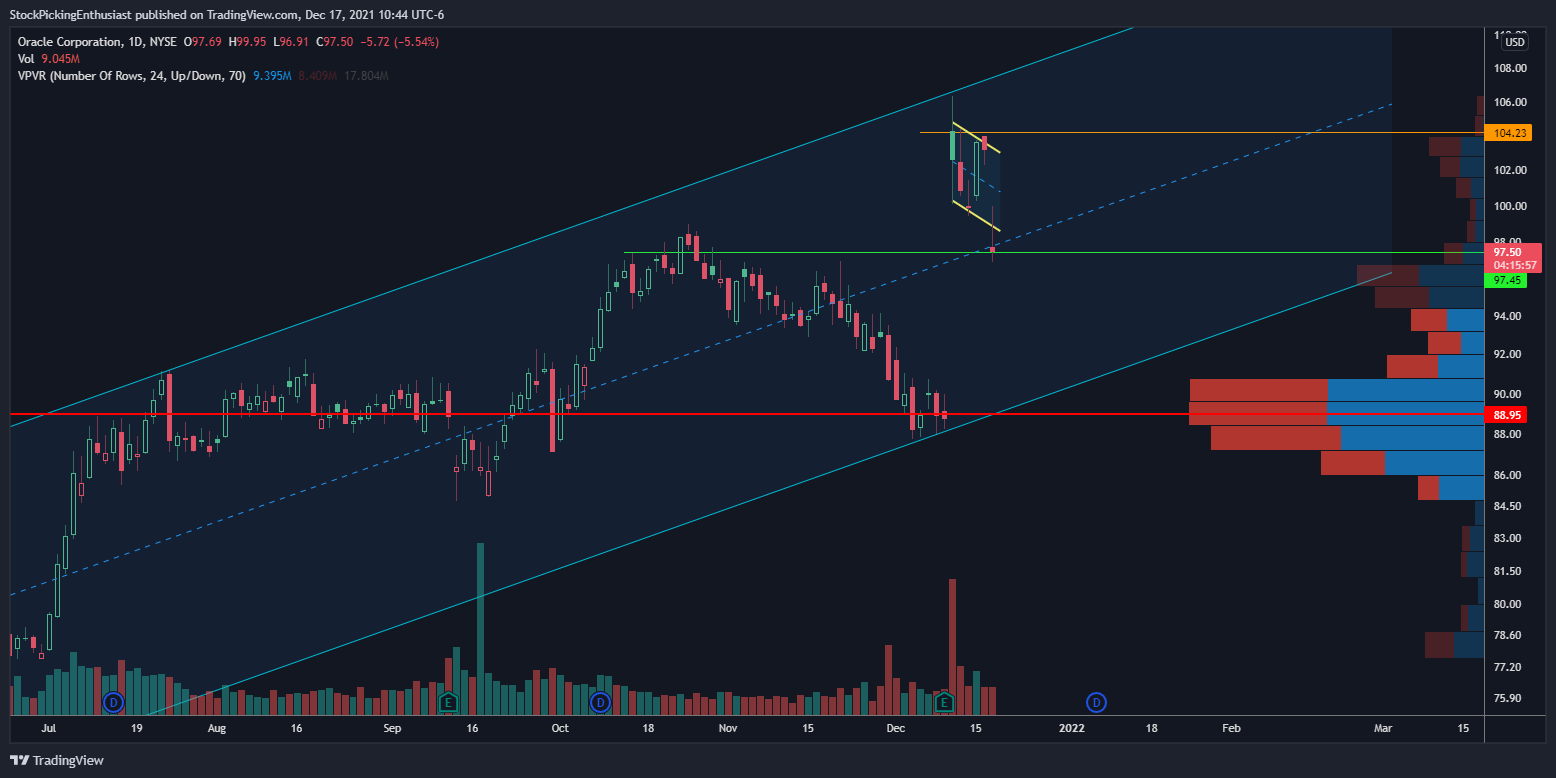Click the Aug label on time axis
The image size is (1556, 778).
218,729
